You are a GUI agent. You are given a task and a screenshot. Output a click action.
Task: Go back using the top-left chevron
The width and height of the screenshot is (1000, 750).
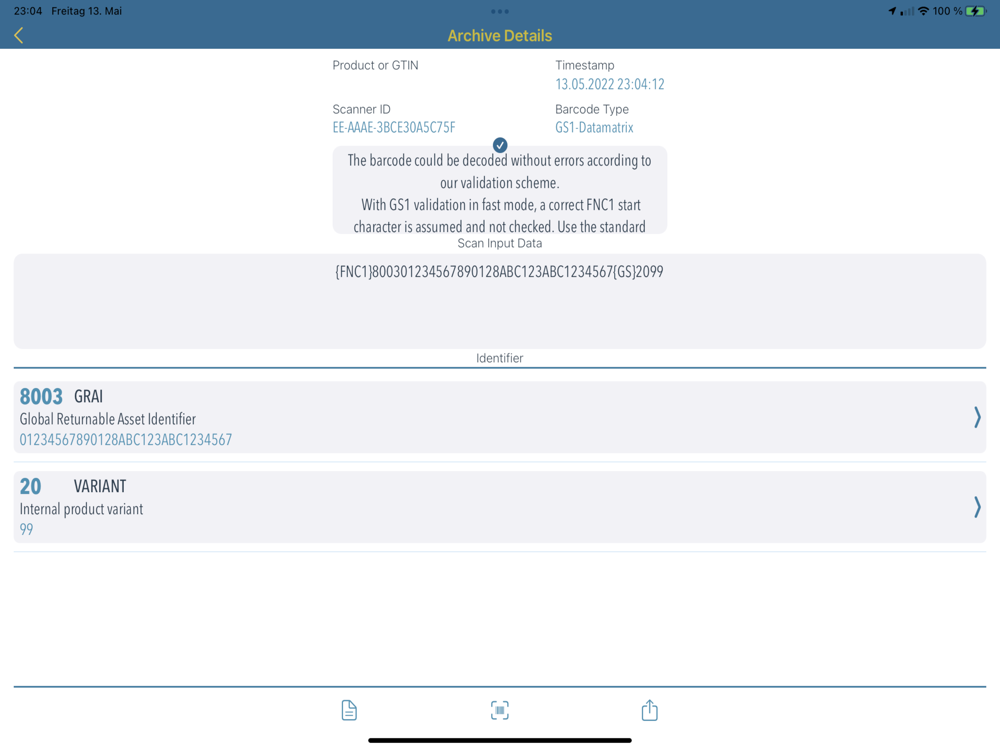[x=18, y=36]
